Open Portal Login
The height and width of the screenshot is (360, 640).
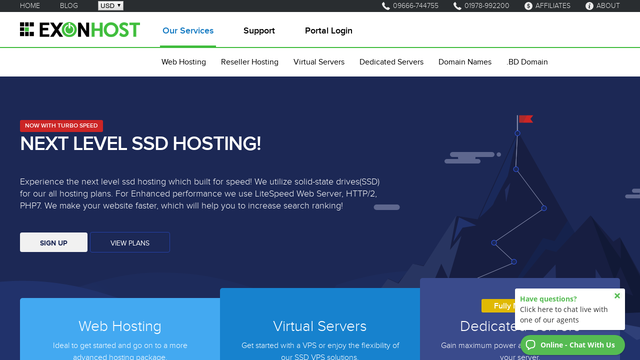click(328, 31)
